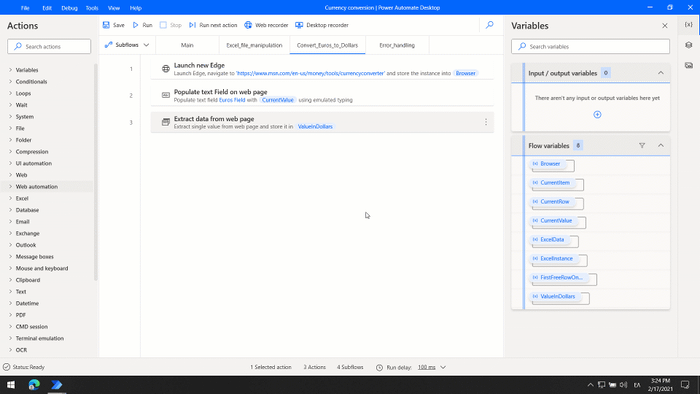Image resolution: width=700 pixels, height=394 pixels.
Task: Open the Subflows dropdown
Action: tap(127, 45)
